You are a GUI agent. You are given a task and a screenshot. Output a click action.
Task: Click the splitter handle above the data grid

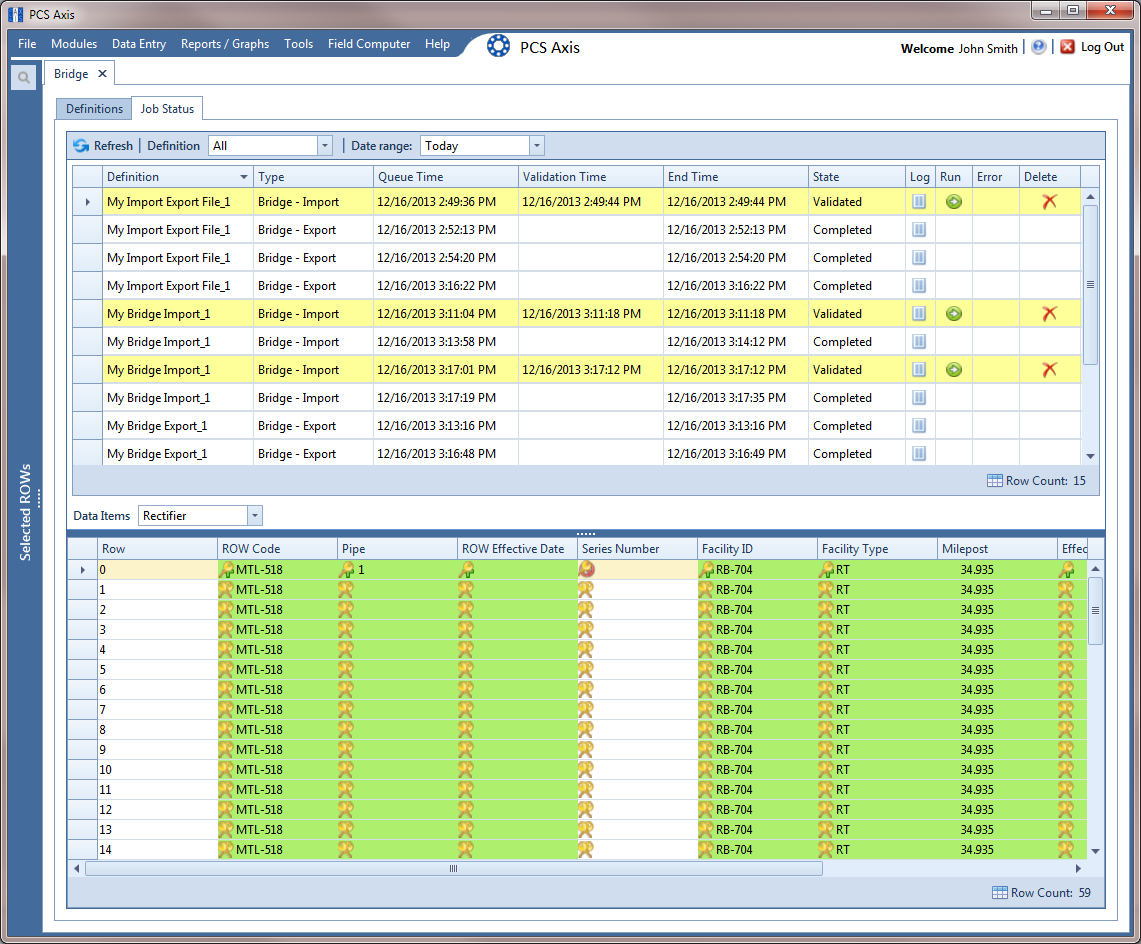(586, 534)
